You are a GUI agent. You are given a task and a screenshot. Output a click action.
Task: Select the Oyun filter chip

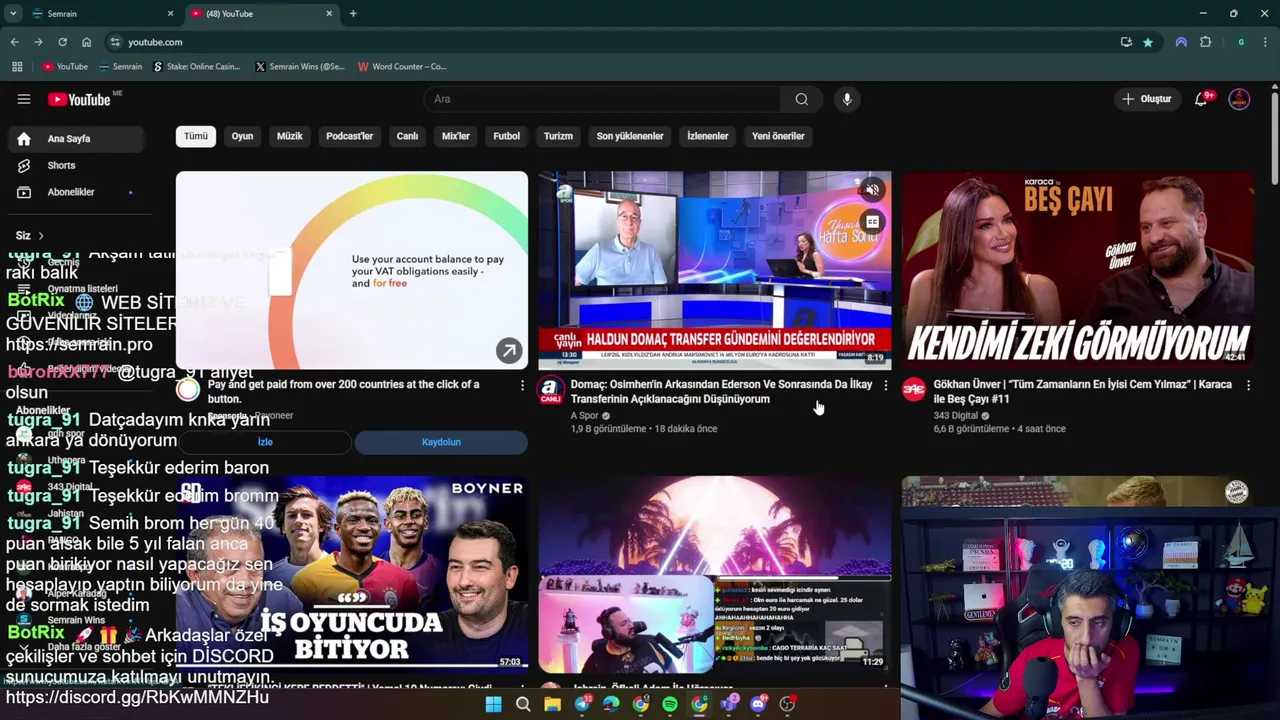243,136
